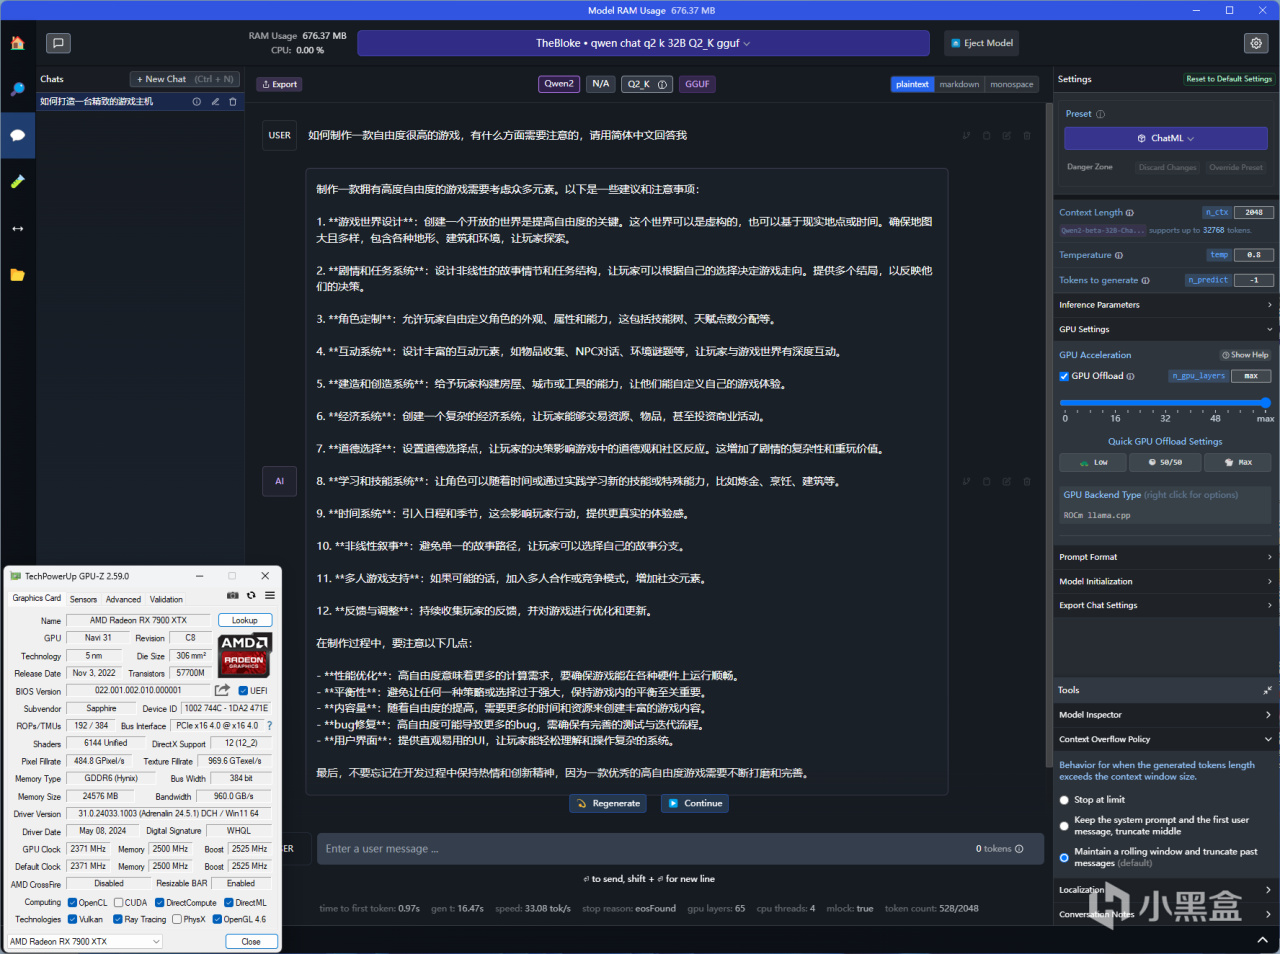Select the markdown display mode
The width and height of the screenshot is (1280, 954).
[x=959, y=85]
